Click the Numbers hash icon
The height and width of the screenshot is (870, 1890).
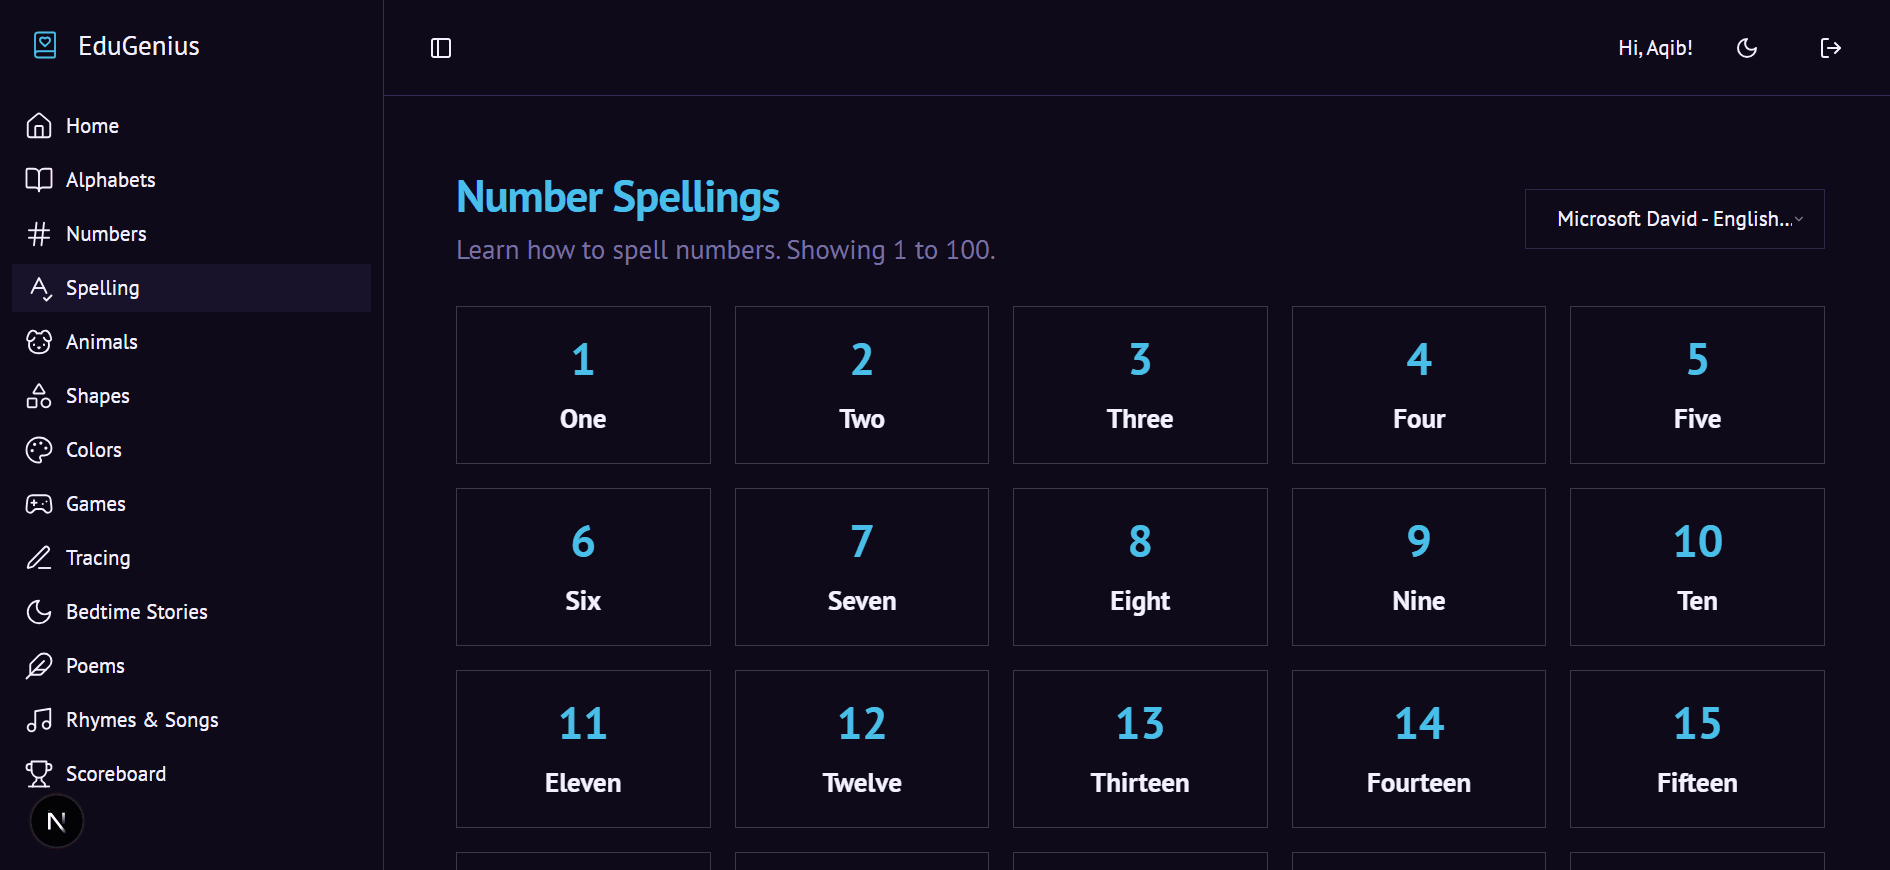tap(39, 234)
